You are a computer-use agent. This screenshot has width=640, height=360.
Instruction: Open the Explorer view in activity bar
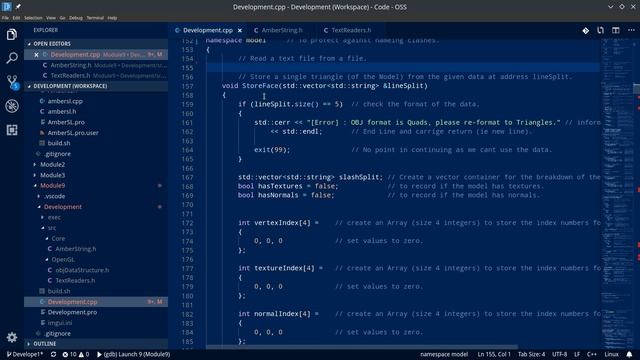(x=12, y=34)
